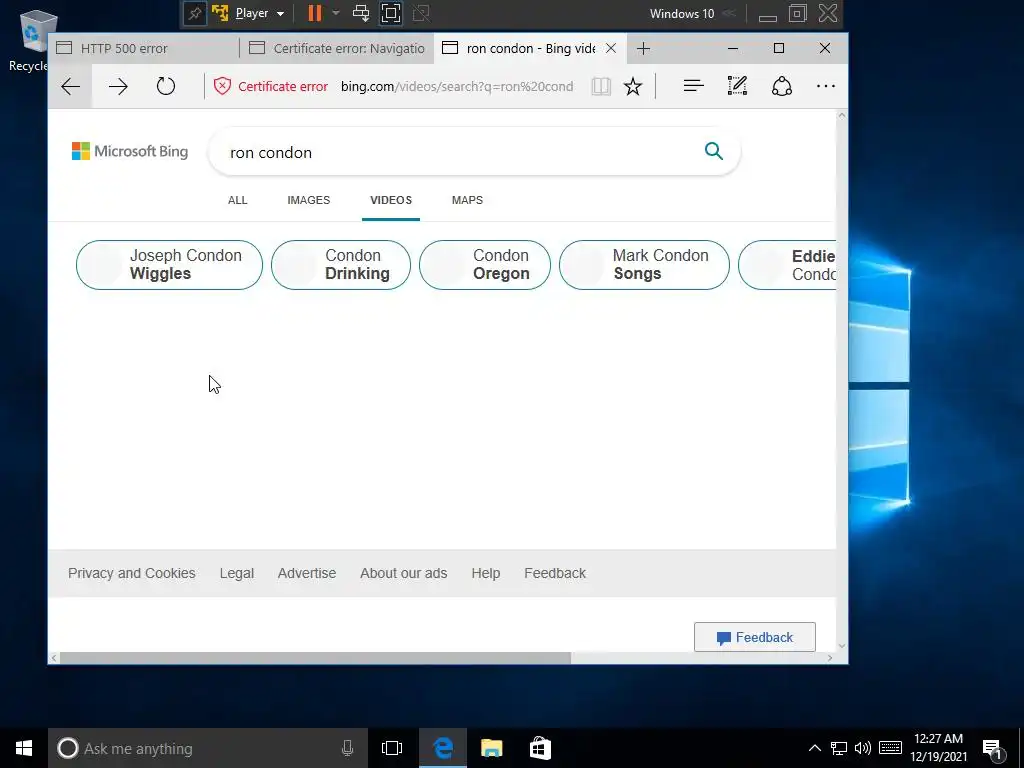Open the Certificate error shield warning

270,86
